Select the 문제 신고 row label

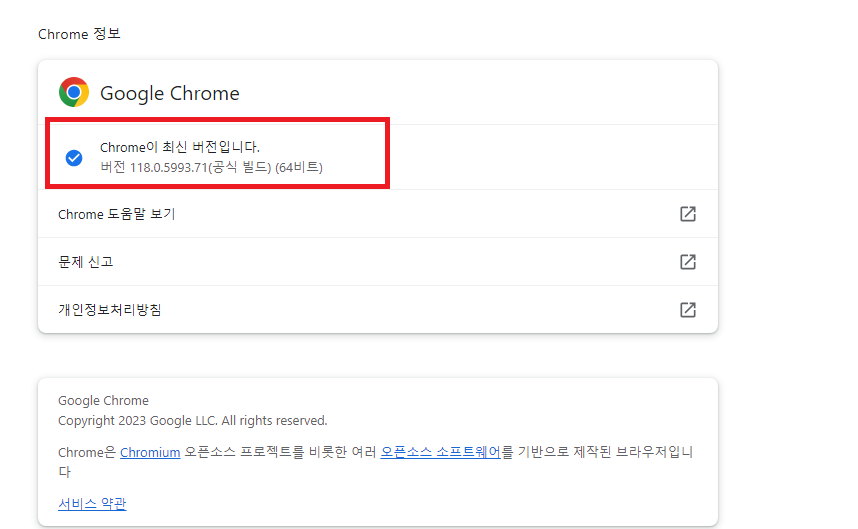(86, 262)
